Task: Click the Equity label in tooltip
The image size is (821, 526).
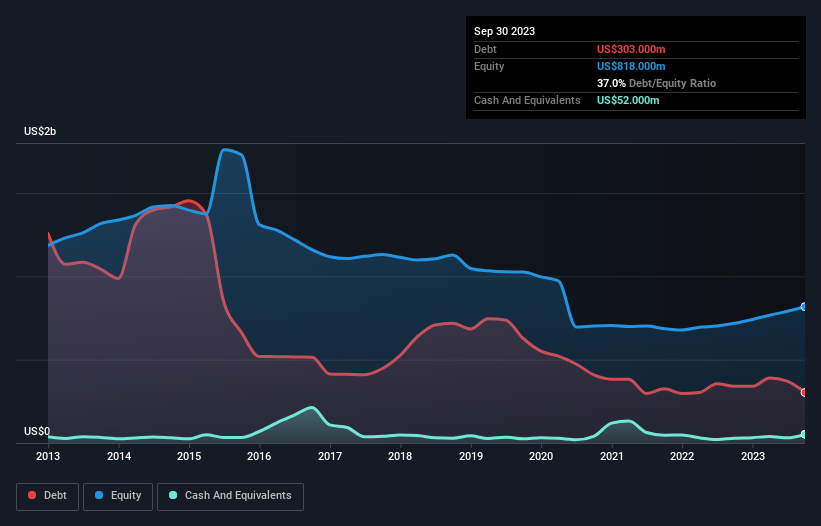Action: [489, 66]
